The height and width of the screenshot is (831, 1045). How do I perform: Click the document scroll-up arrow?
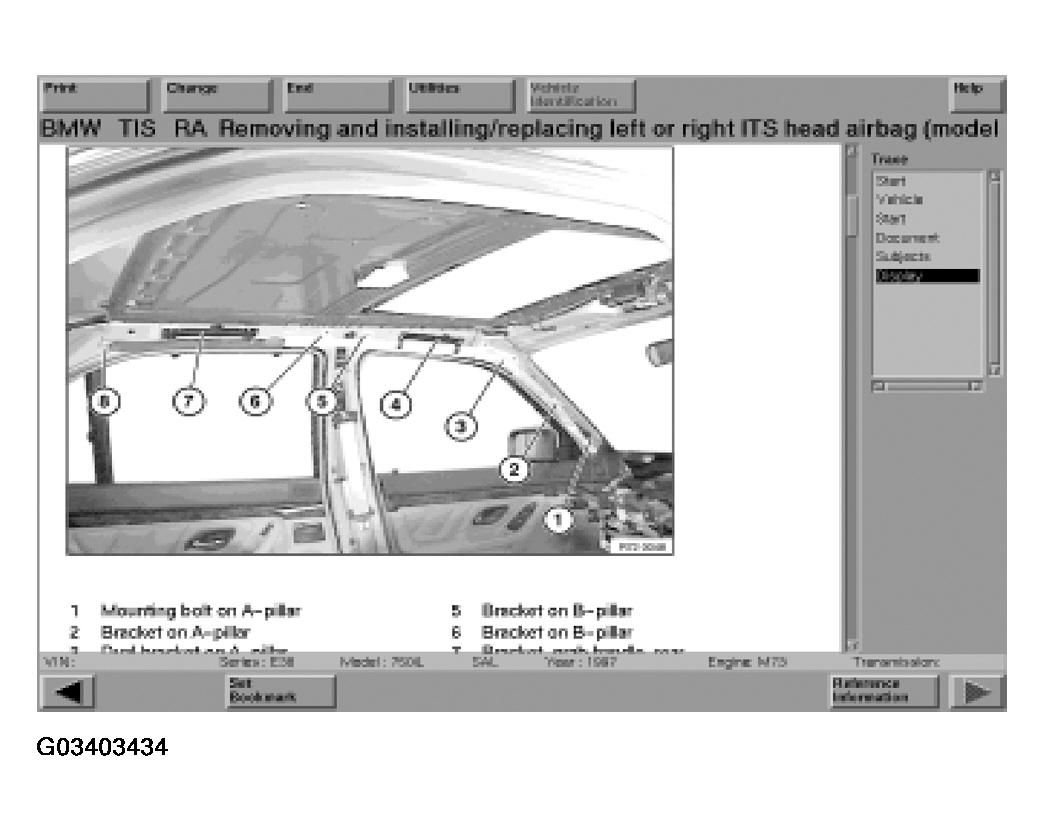coord(851,152)
